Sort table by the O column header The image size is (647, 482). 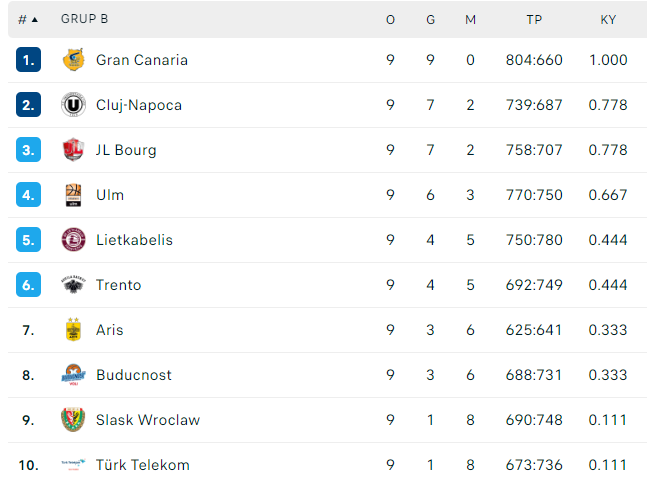tap(390, 19)
